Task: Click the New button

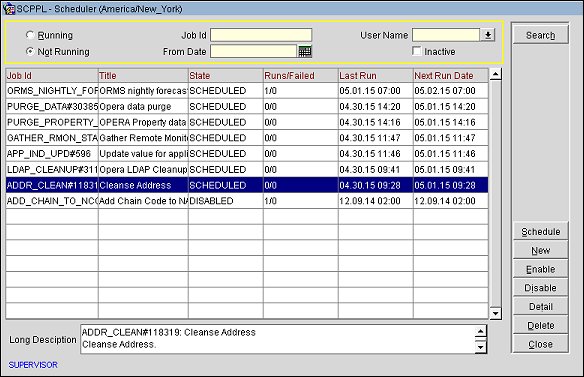Action: [x=540, y=250]
